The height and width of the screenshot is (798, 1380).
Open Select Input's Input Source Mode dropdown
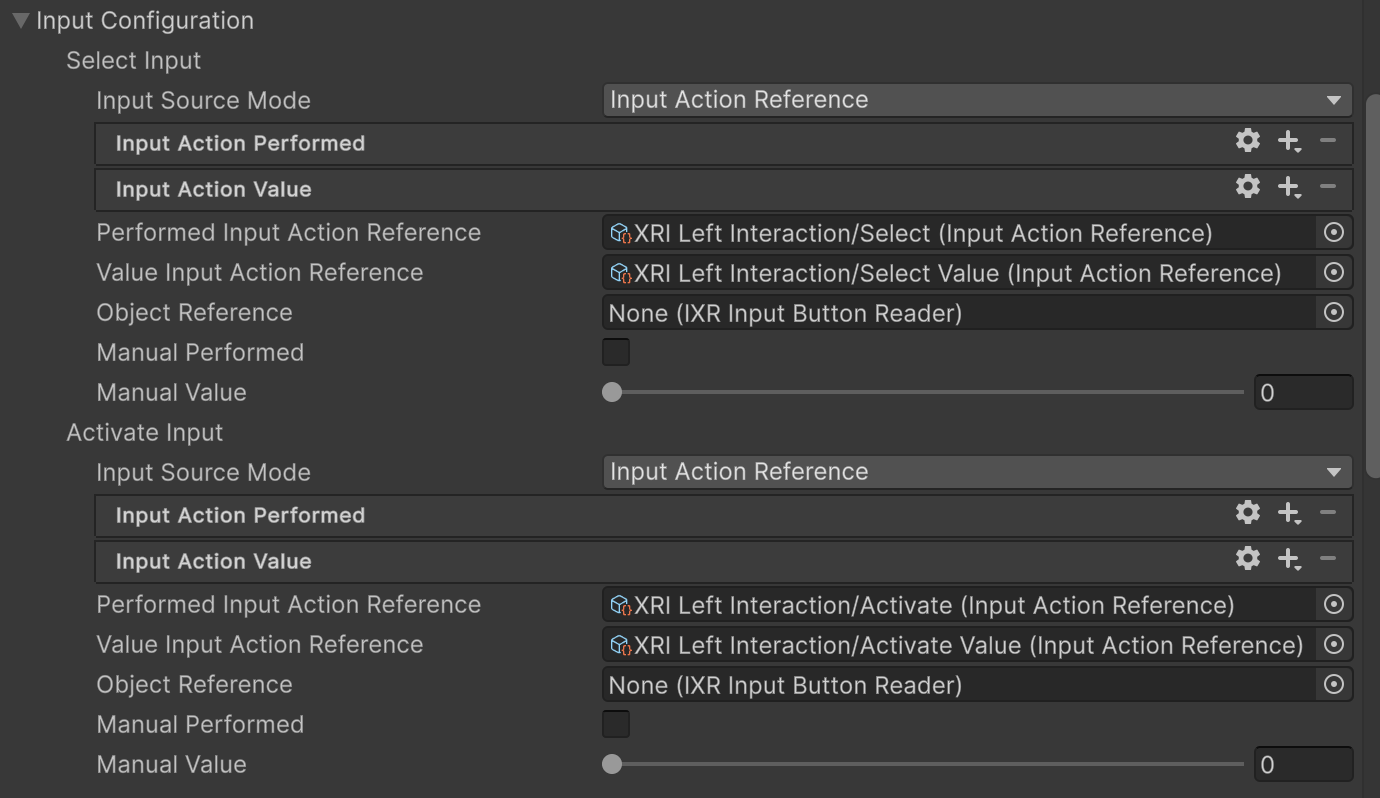(x=976, y=100)
